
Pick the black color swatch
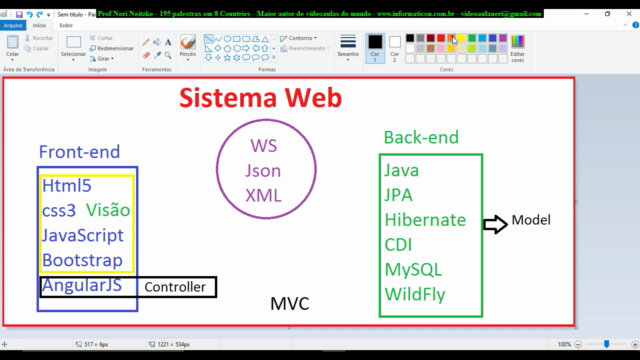[x=410, y=38]
